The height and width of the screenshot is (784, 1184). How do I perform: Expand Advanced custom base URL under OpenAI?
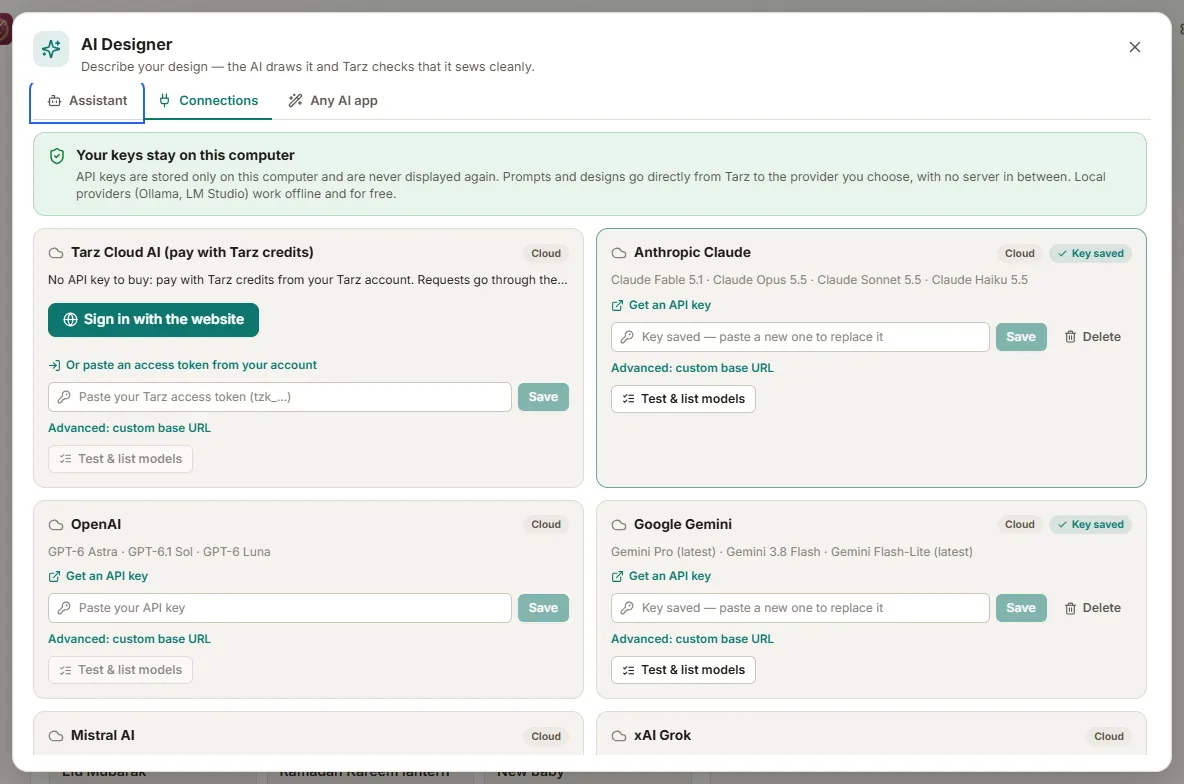pyautogui.click(x=130, y=639)
